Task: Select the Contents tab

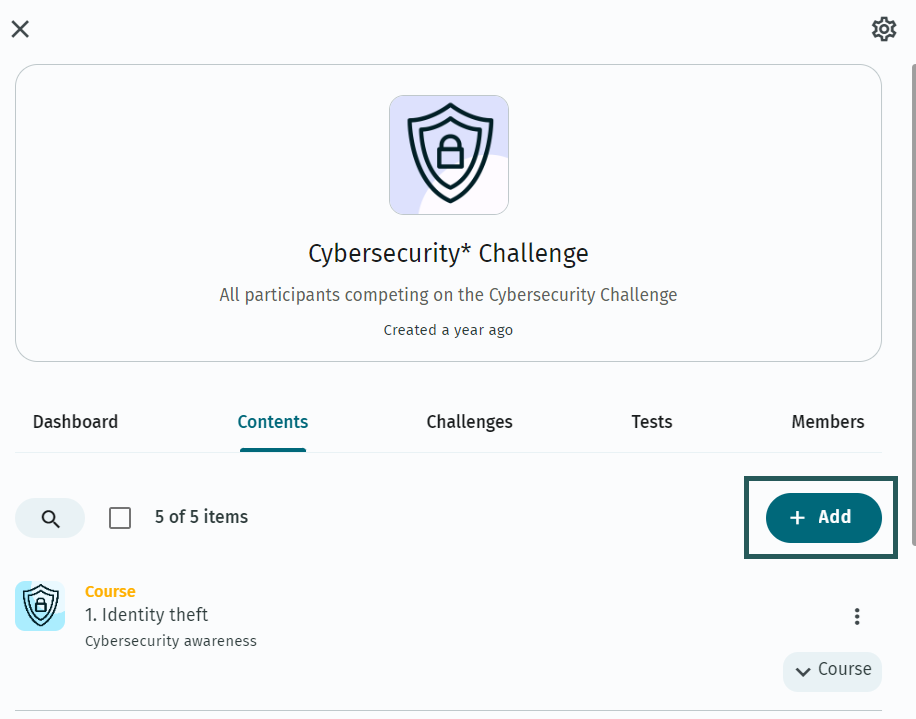Action: click(273, 422)
